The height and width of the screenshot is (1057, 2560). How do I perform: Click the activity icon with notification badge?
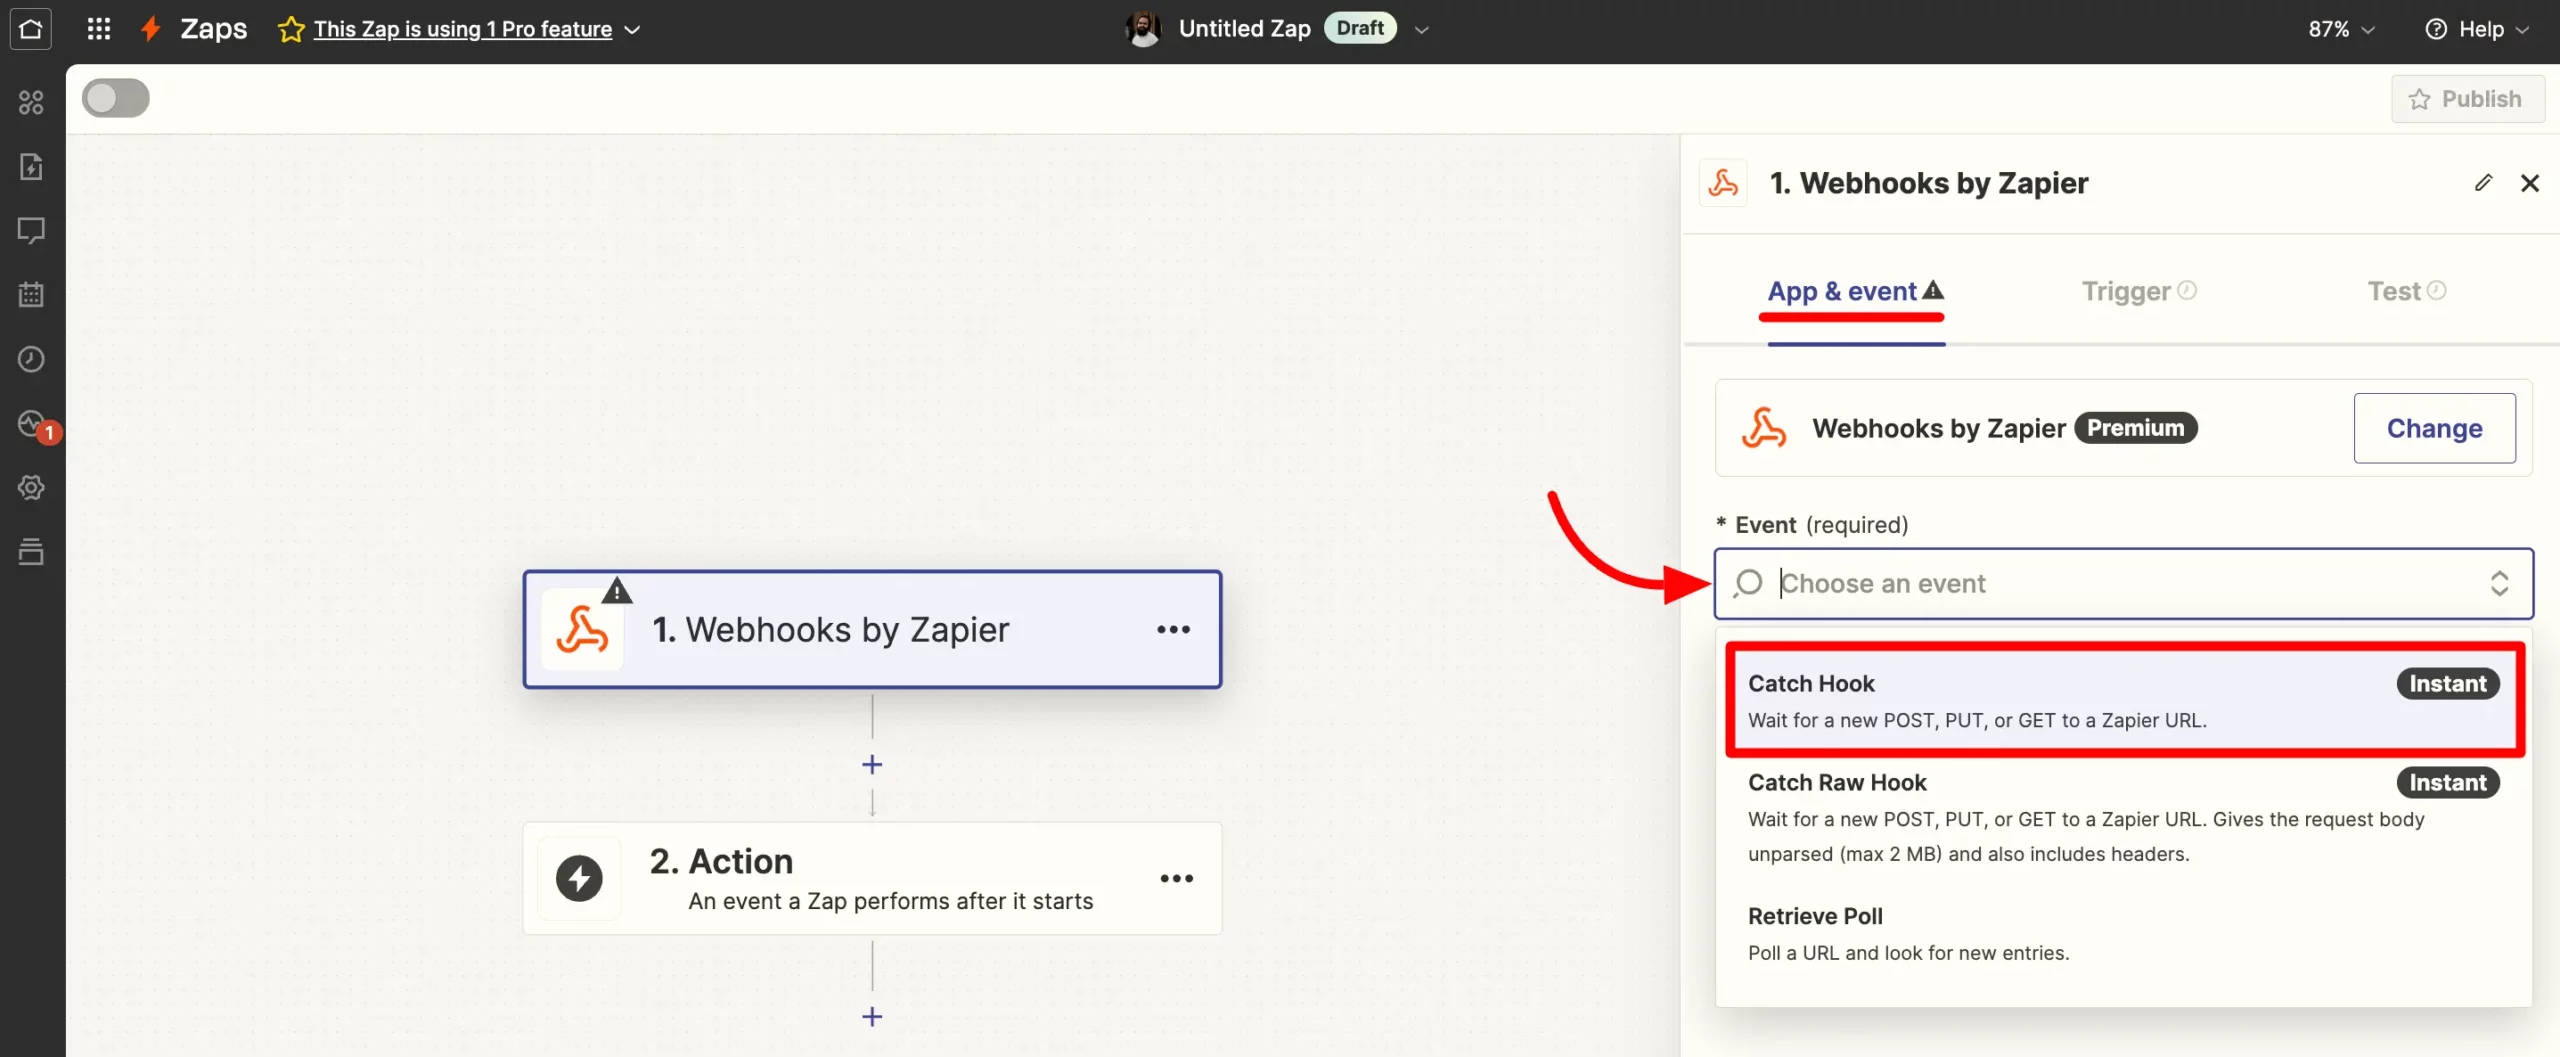click(33, 425)
